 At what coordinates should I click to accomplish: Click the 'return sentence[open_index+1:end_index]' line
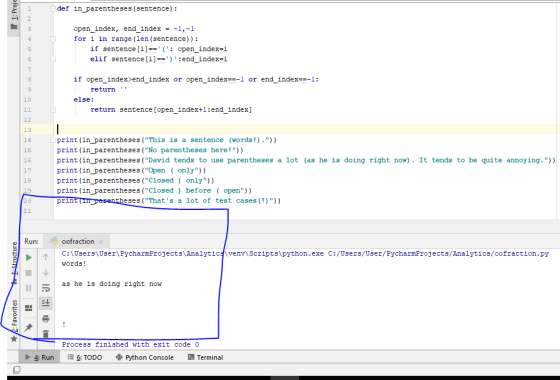(171, 110)
